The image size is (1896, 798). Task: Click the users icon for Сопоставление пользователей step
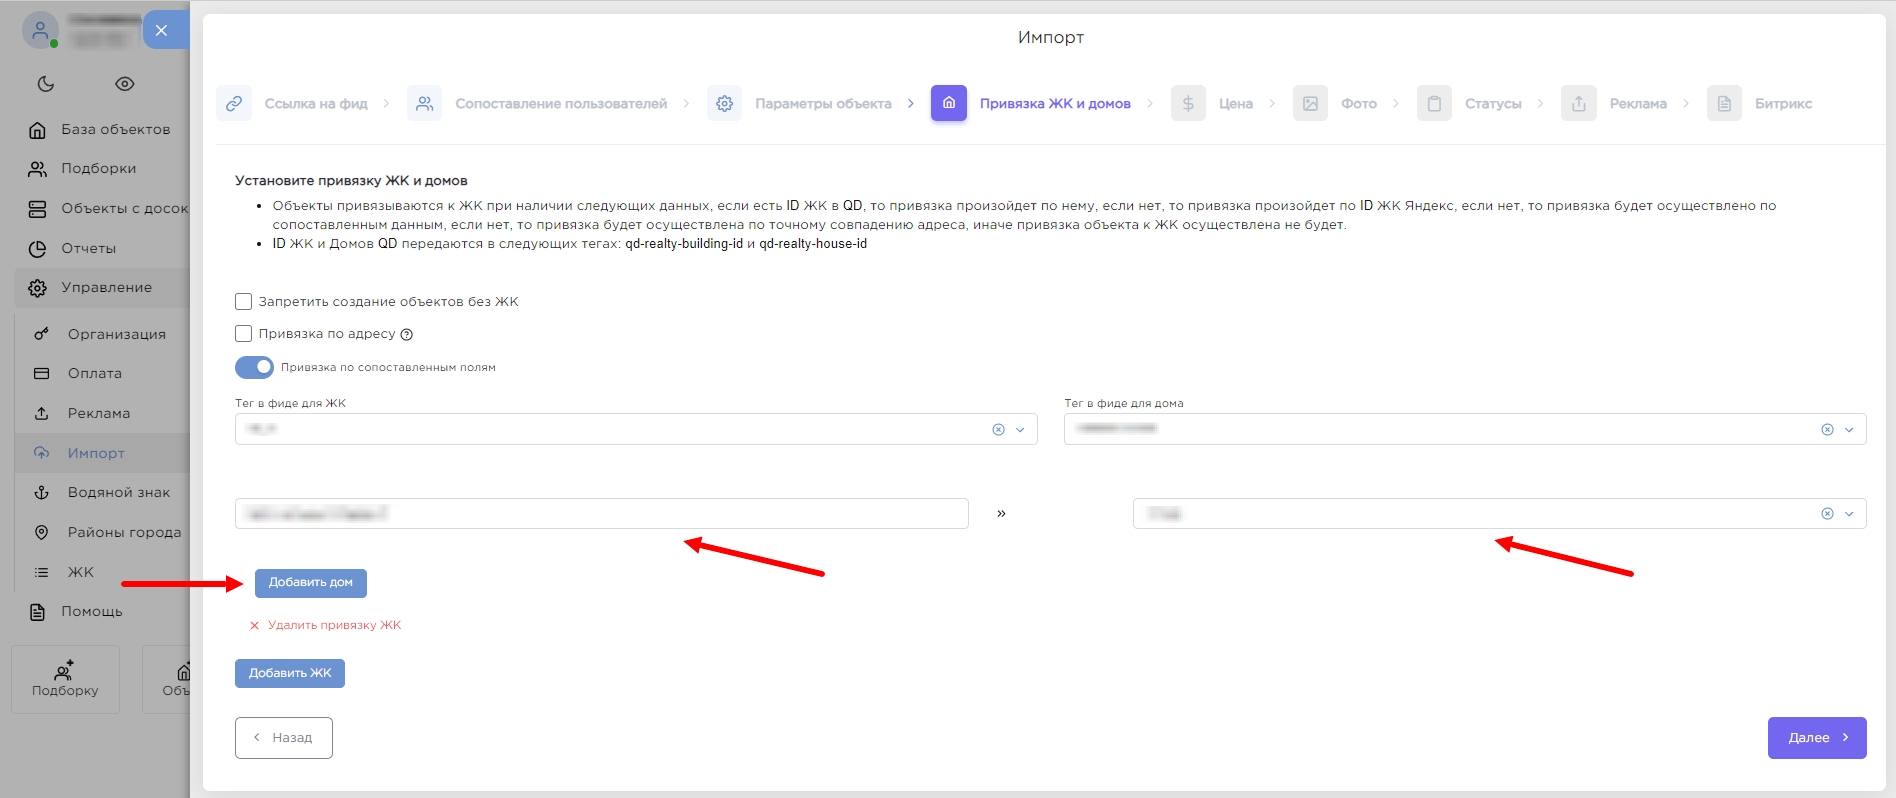pyautogui.click(x=425, y=103)
